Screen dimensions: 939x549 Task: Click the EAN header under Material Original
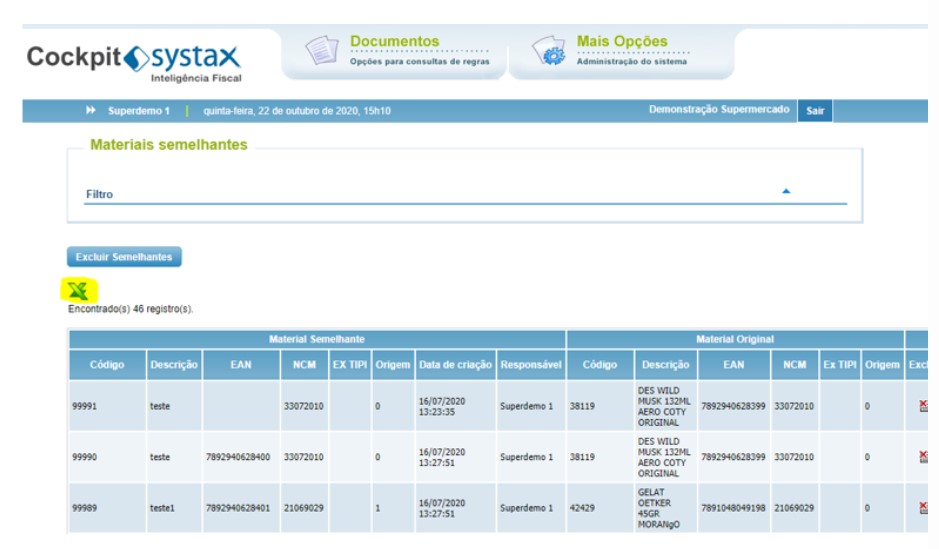(734, 365)
